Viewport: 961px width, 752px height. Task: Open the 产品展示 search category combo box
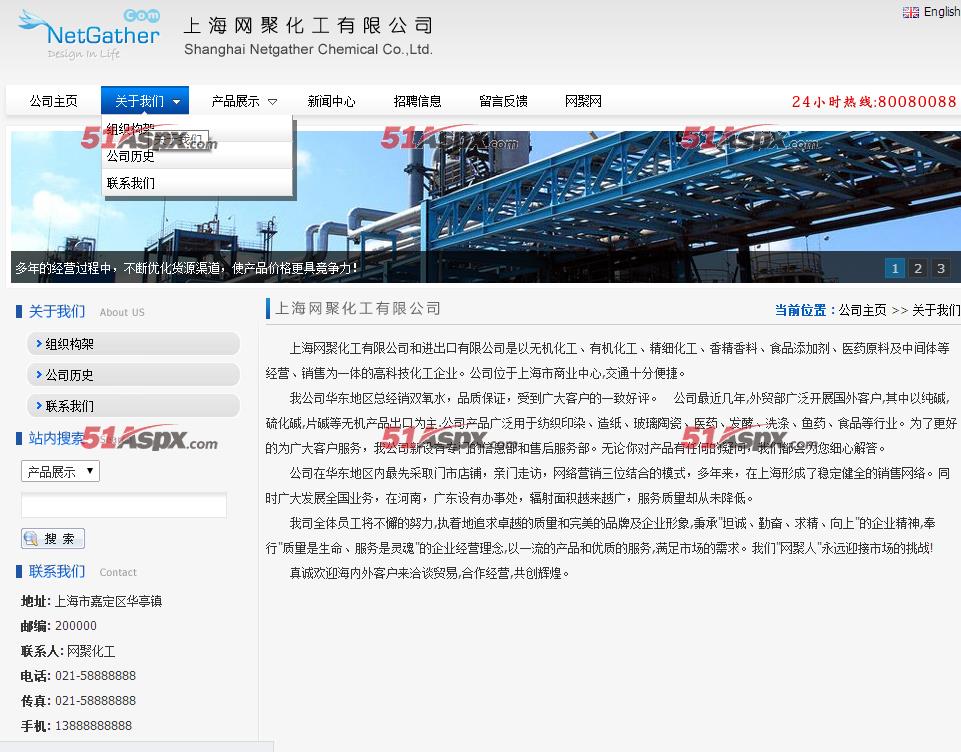click(x=60, y=471)
